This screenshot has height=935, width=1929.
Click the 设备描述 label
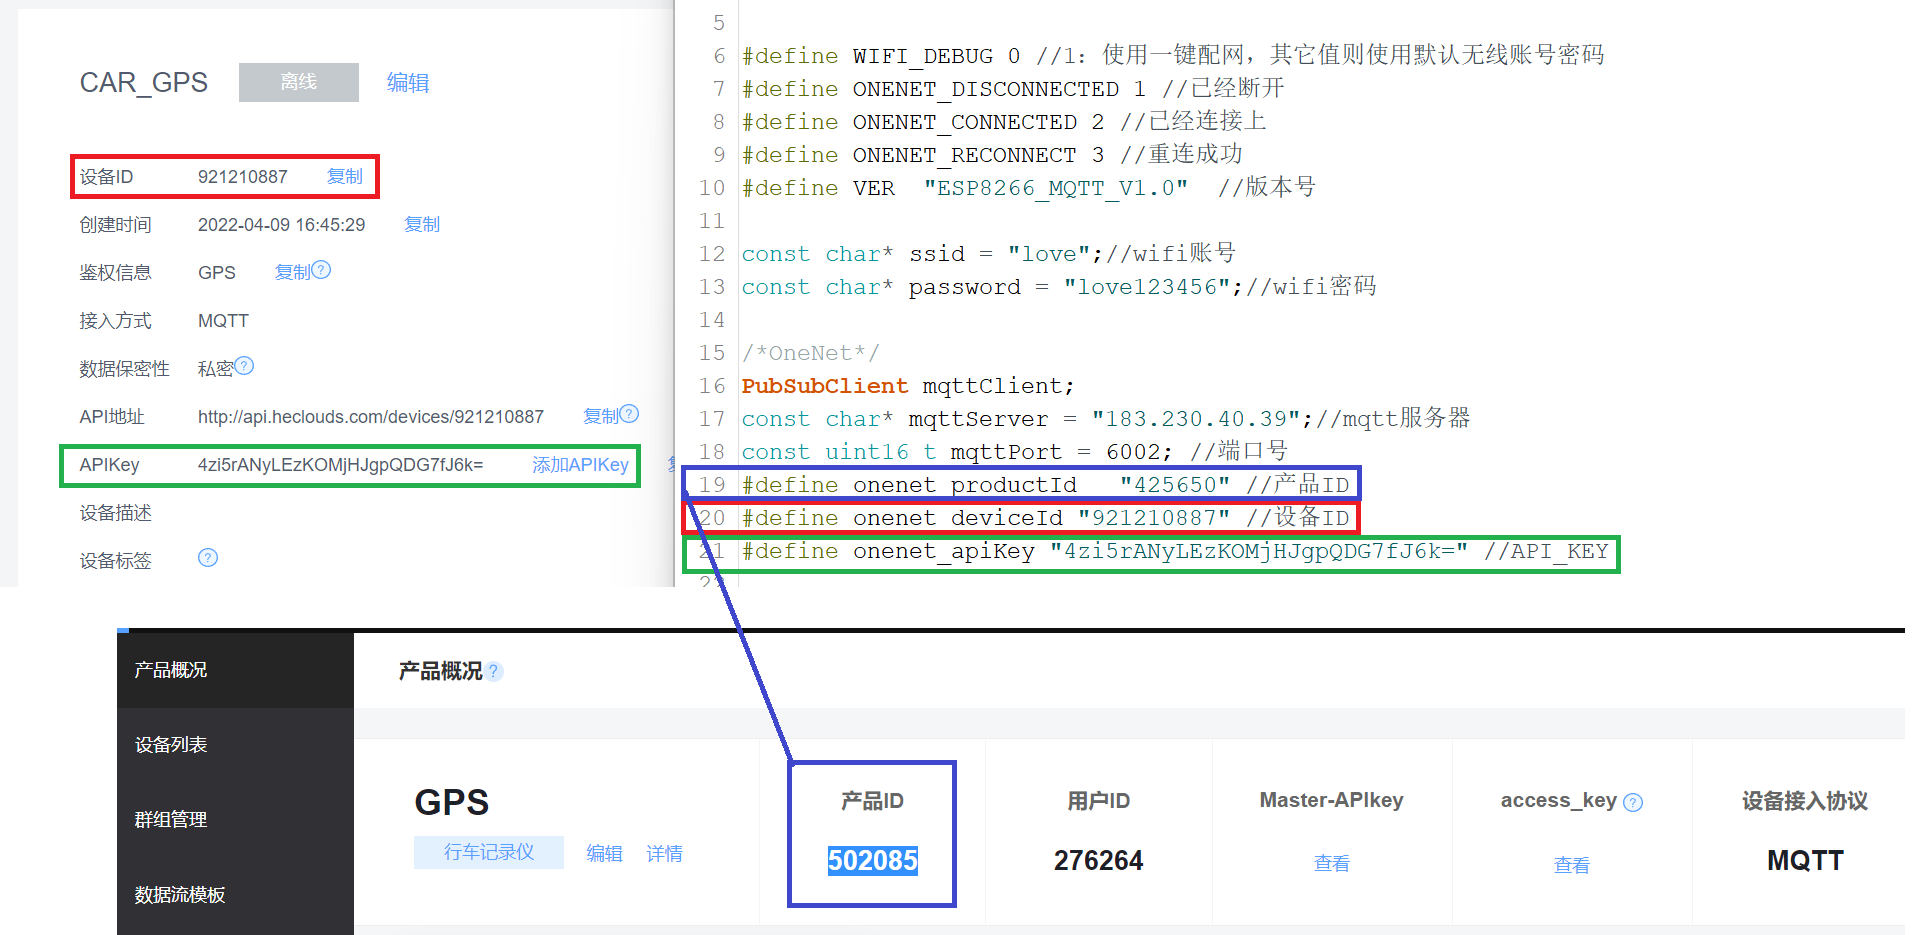[x=116, y=513]
